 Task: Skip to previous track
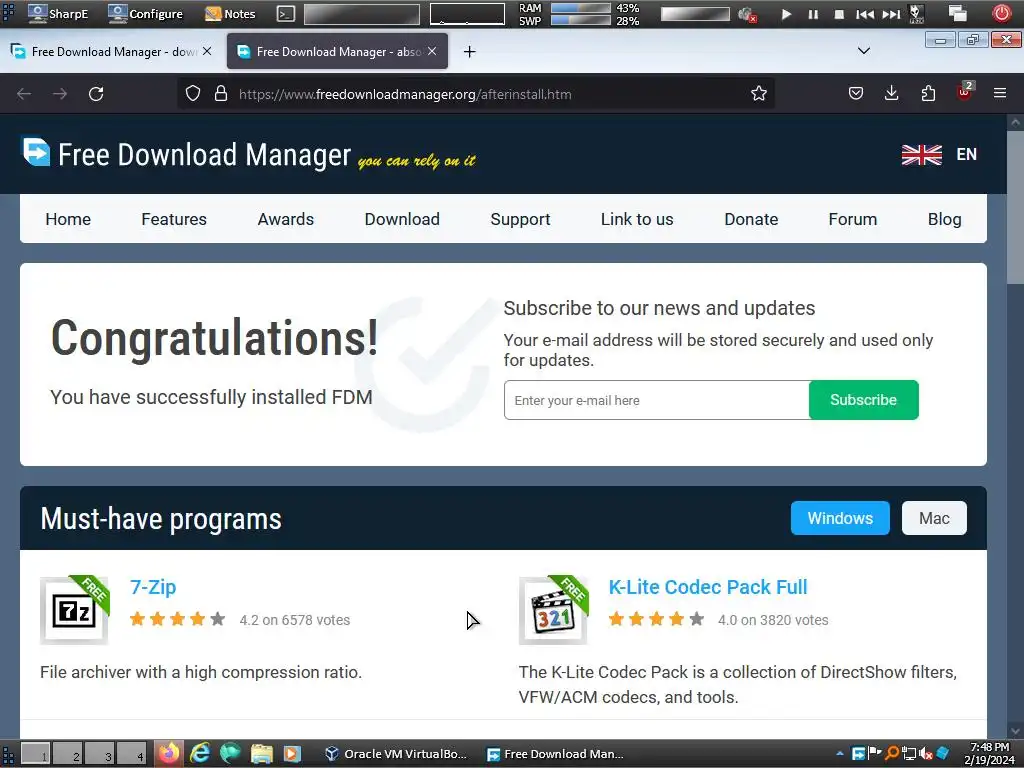[865, 14]
